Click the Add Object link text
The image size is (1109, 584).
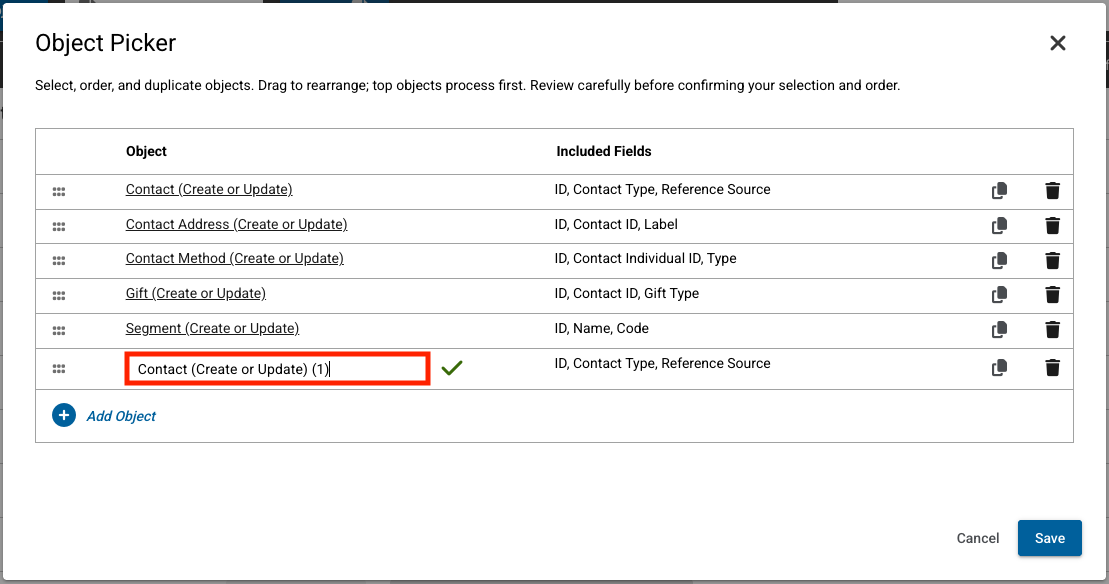coord(121,416)
